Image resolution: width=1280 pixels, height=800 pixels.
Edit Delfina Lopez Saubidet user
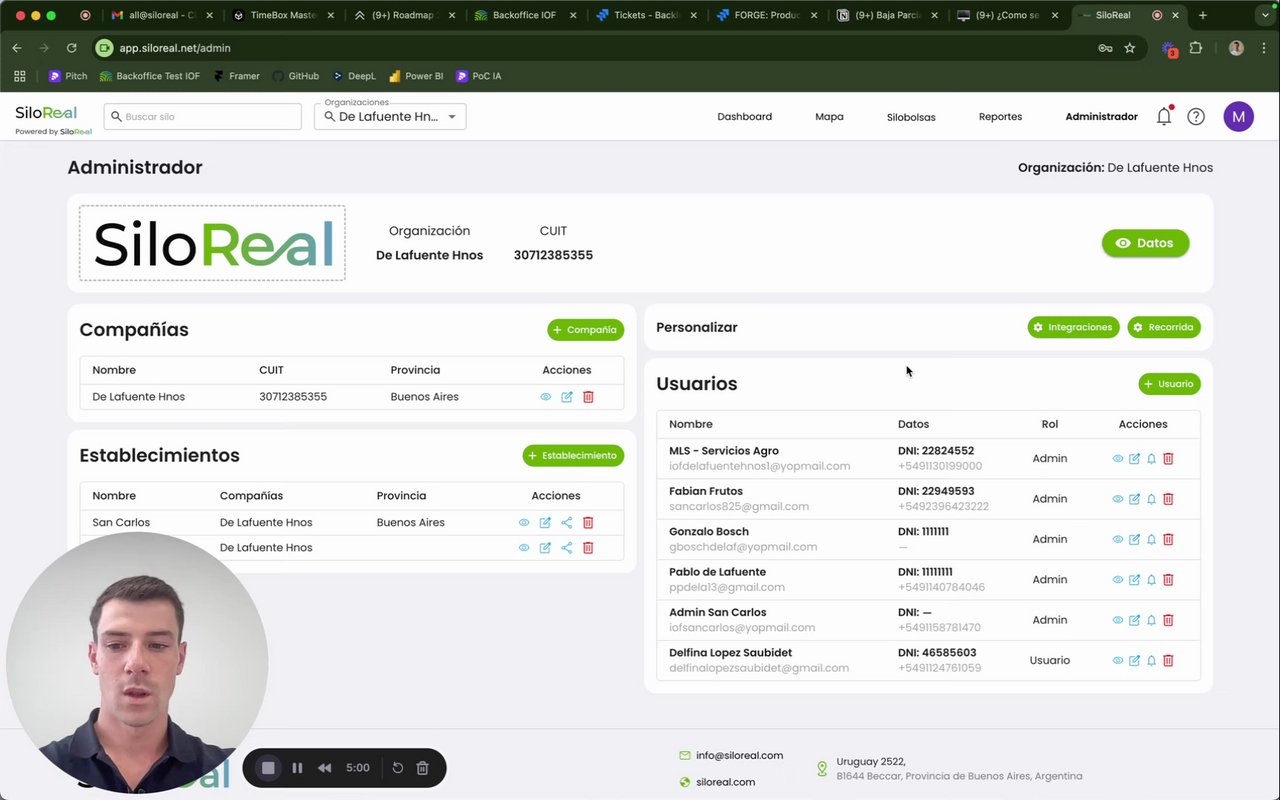click(1134, 660)
